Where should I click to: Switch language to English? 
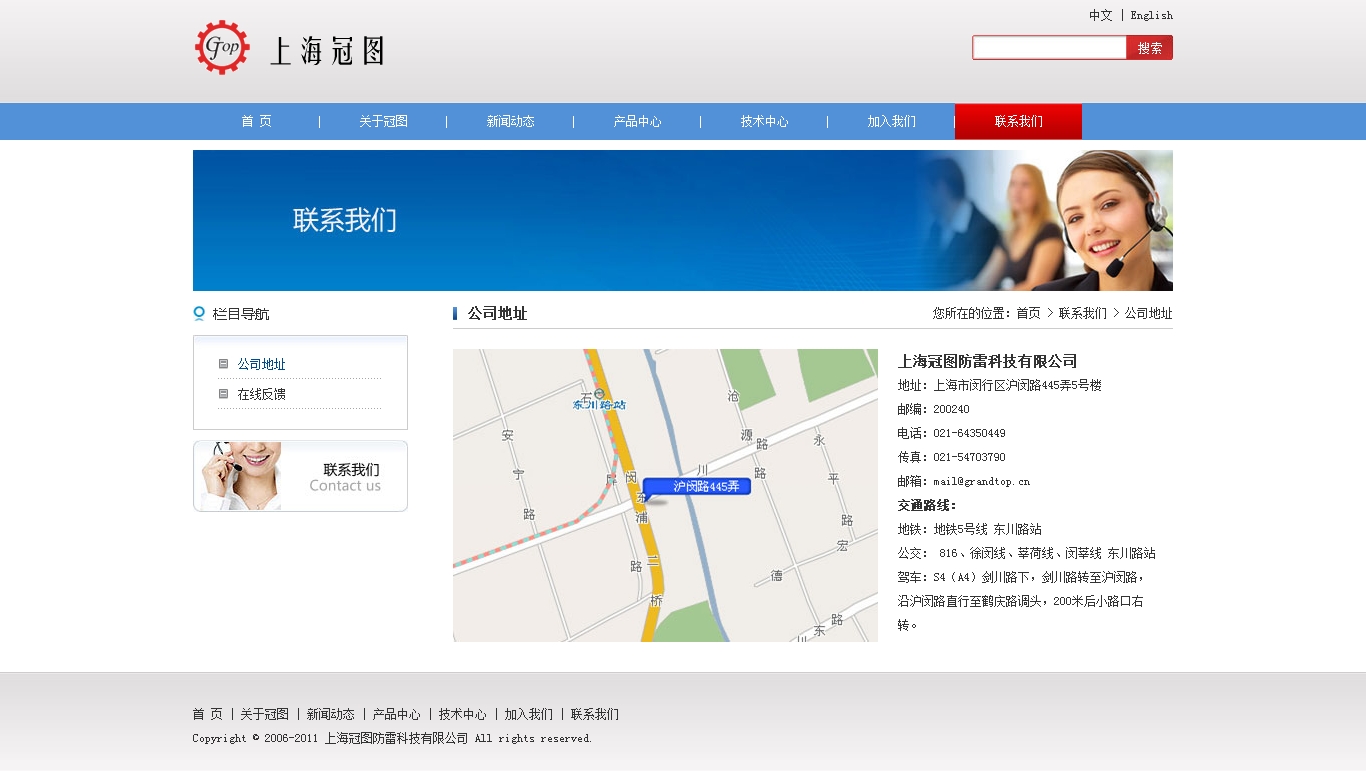[1151, 15]
